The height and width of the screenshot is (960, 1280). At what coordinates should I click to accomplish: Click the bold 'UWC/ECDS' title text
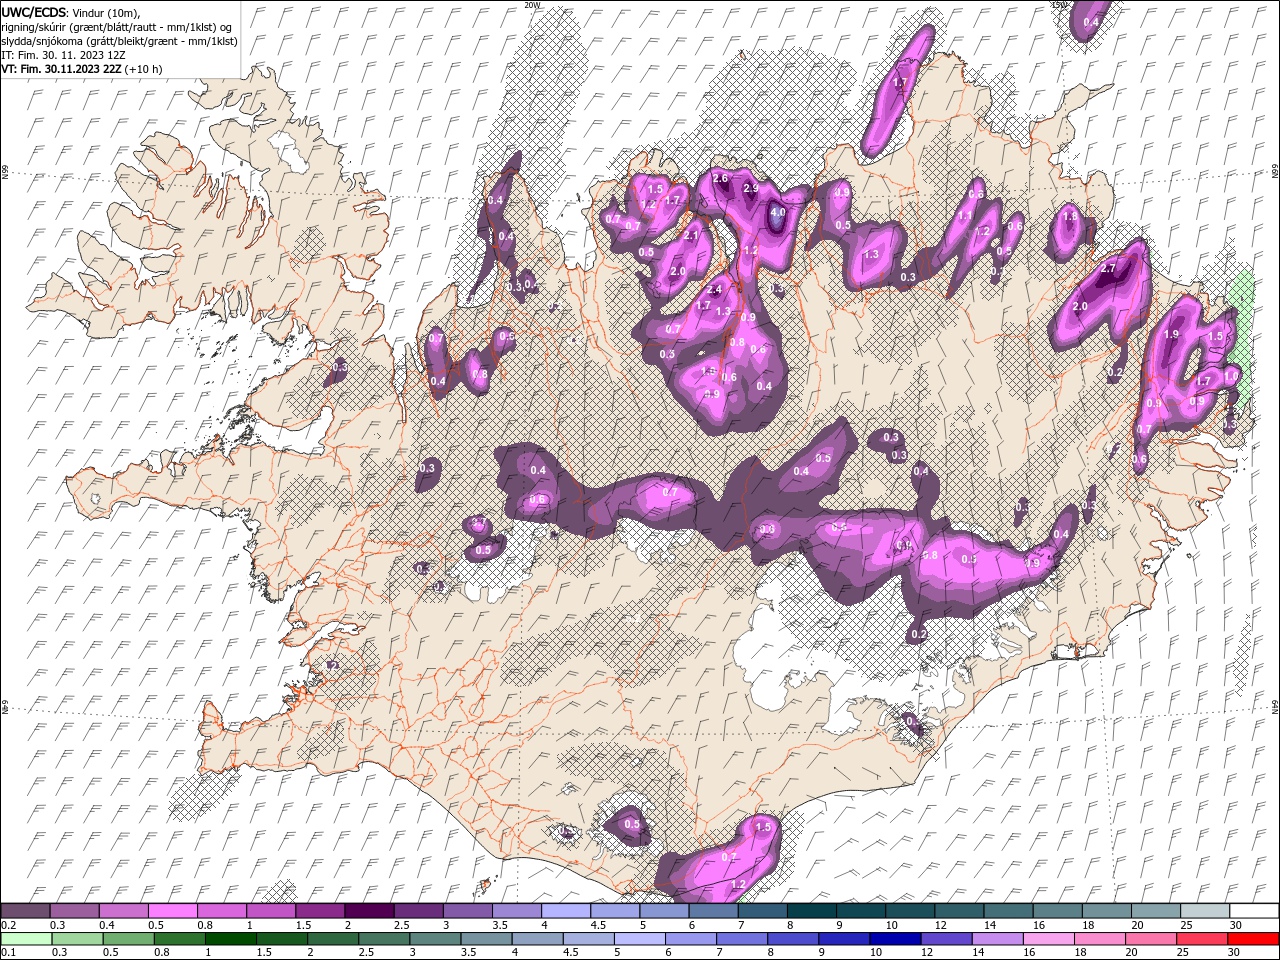point(34,11)
